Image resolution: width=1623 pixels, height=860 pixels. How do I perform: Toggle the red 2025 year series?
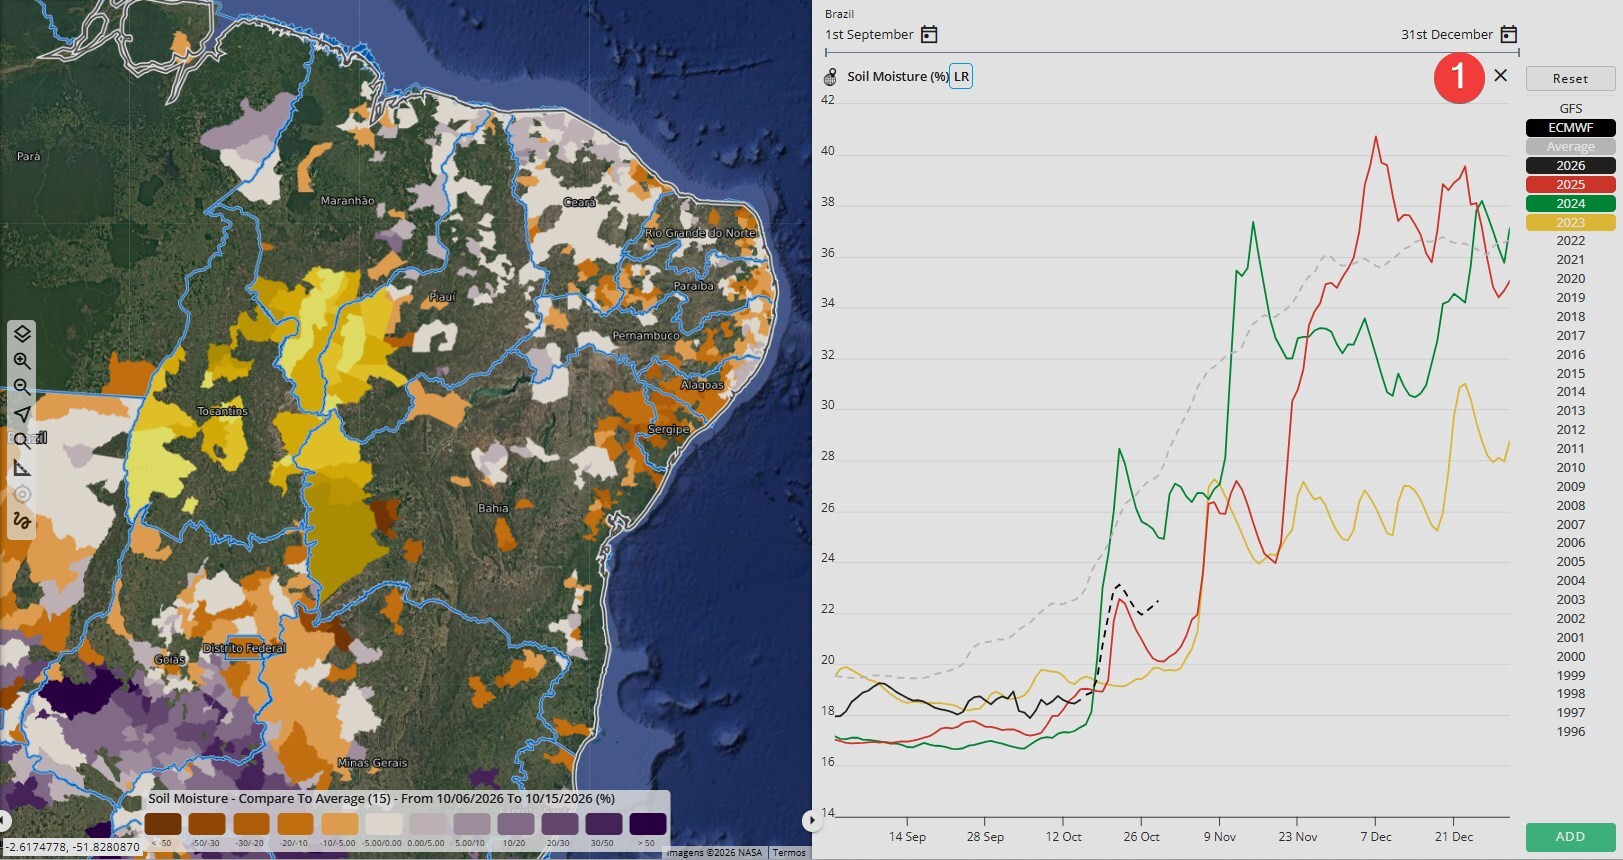pos(1570,185)
